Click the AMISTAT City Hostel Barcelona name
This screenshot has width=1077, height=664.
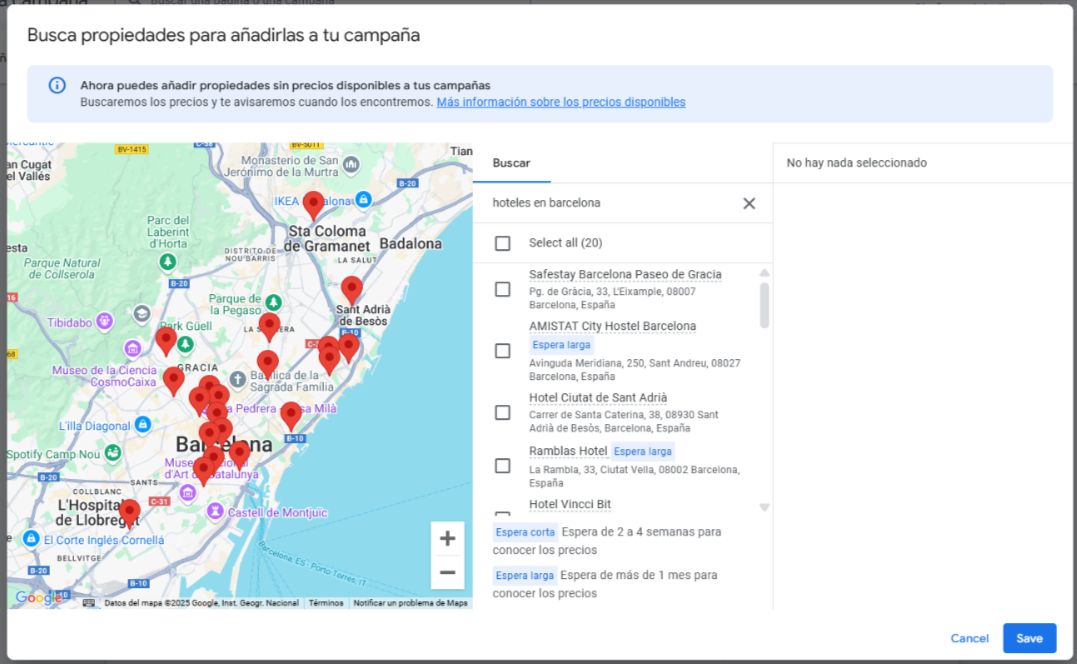point(612,326)
